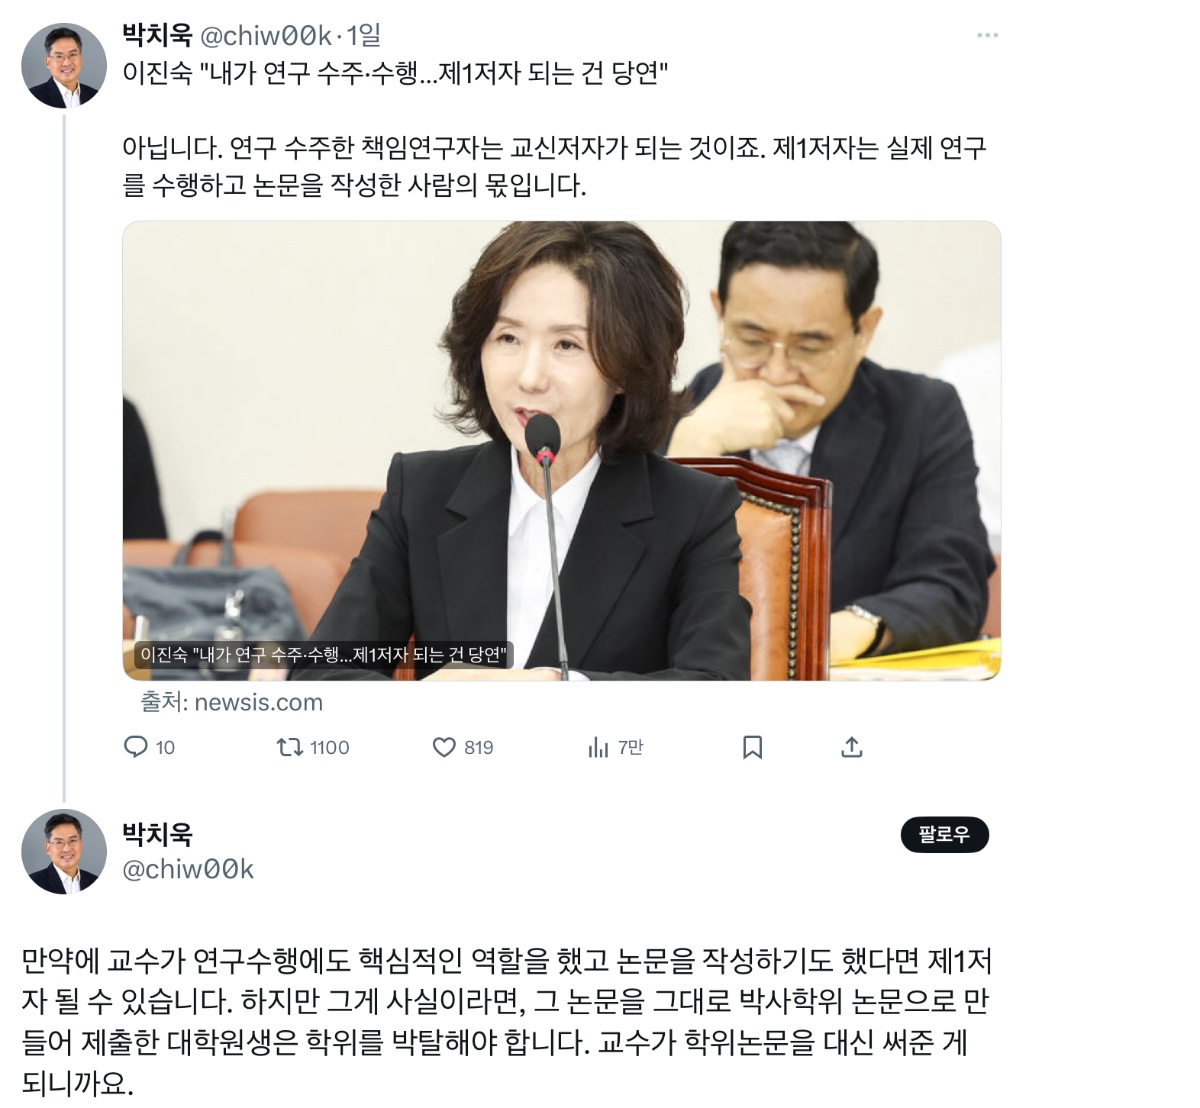Screen dimensions: 1200x1108
Task: Like the tweet showing 819 hearts
Action: [x=463, y=747]
